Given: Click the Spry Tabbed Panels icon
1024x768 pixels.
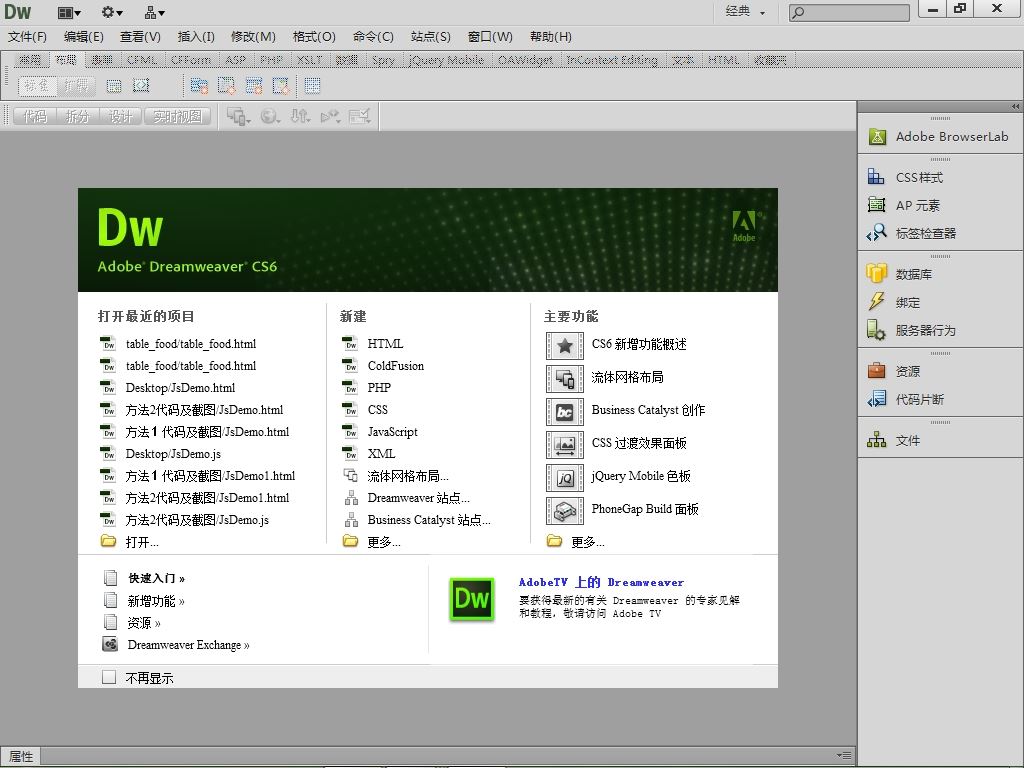Looking at the screenshot, I should pos(226,86).
